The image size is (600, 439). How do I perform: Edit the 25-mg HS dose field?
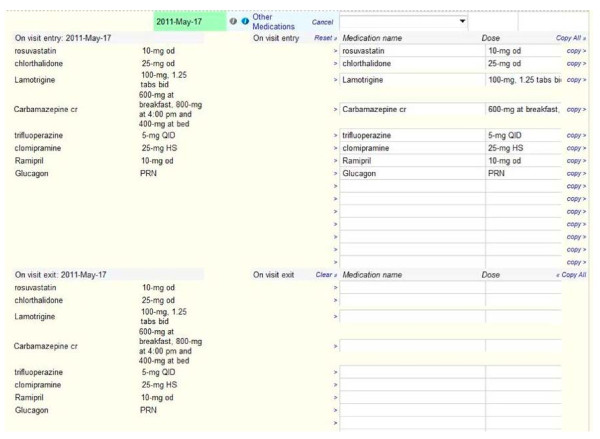point(523,148)
